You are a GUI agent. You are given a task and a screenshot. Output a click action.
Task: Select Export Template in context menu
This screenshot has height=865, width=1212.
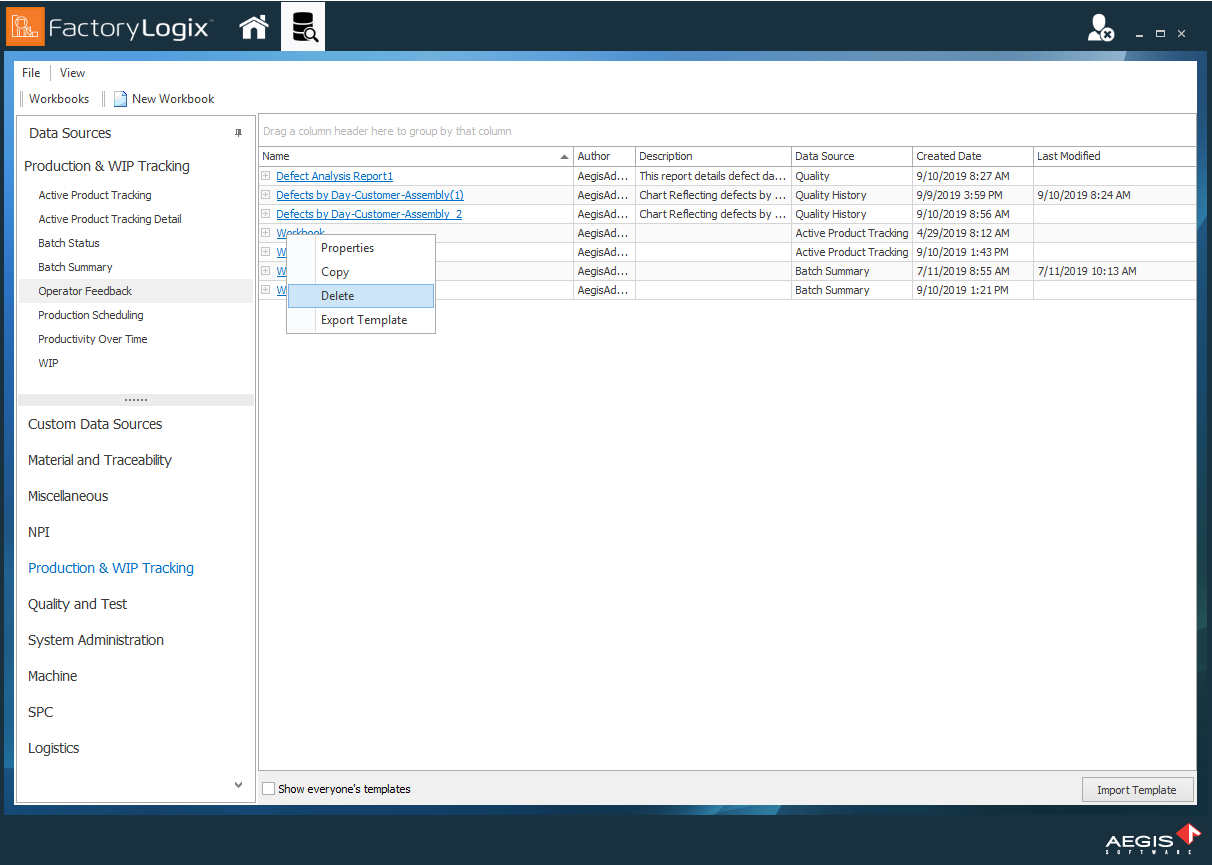(x=363, y=320)
